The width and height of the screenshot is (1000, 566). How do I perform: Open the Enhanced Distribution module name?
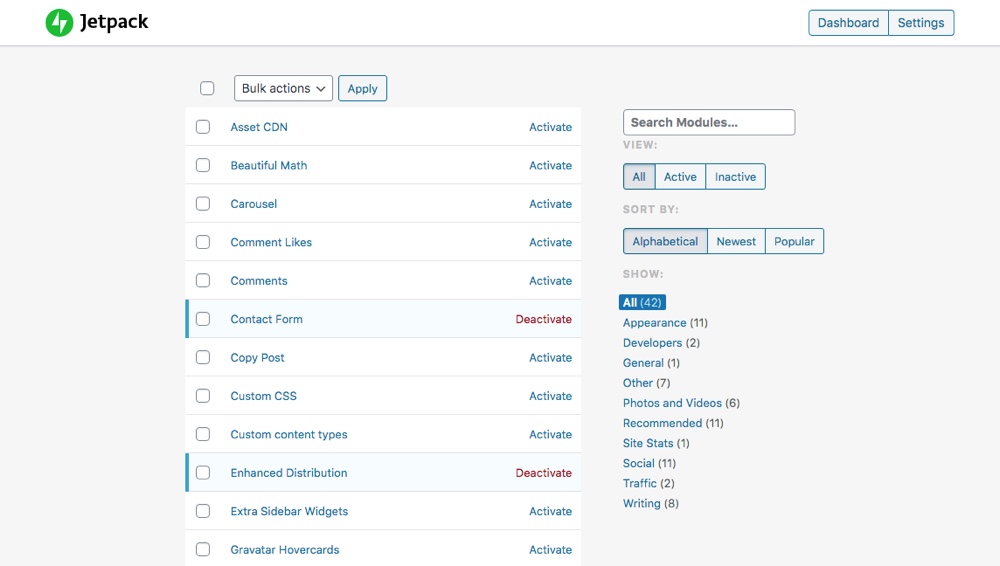click(x=289, y=472)
